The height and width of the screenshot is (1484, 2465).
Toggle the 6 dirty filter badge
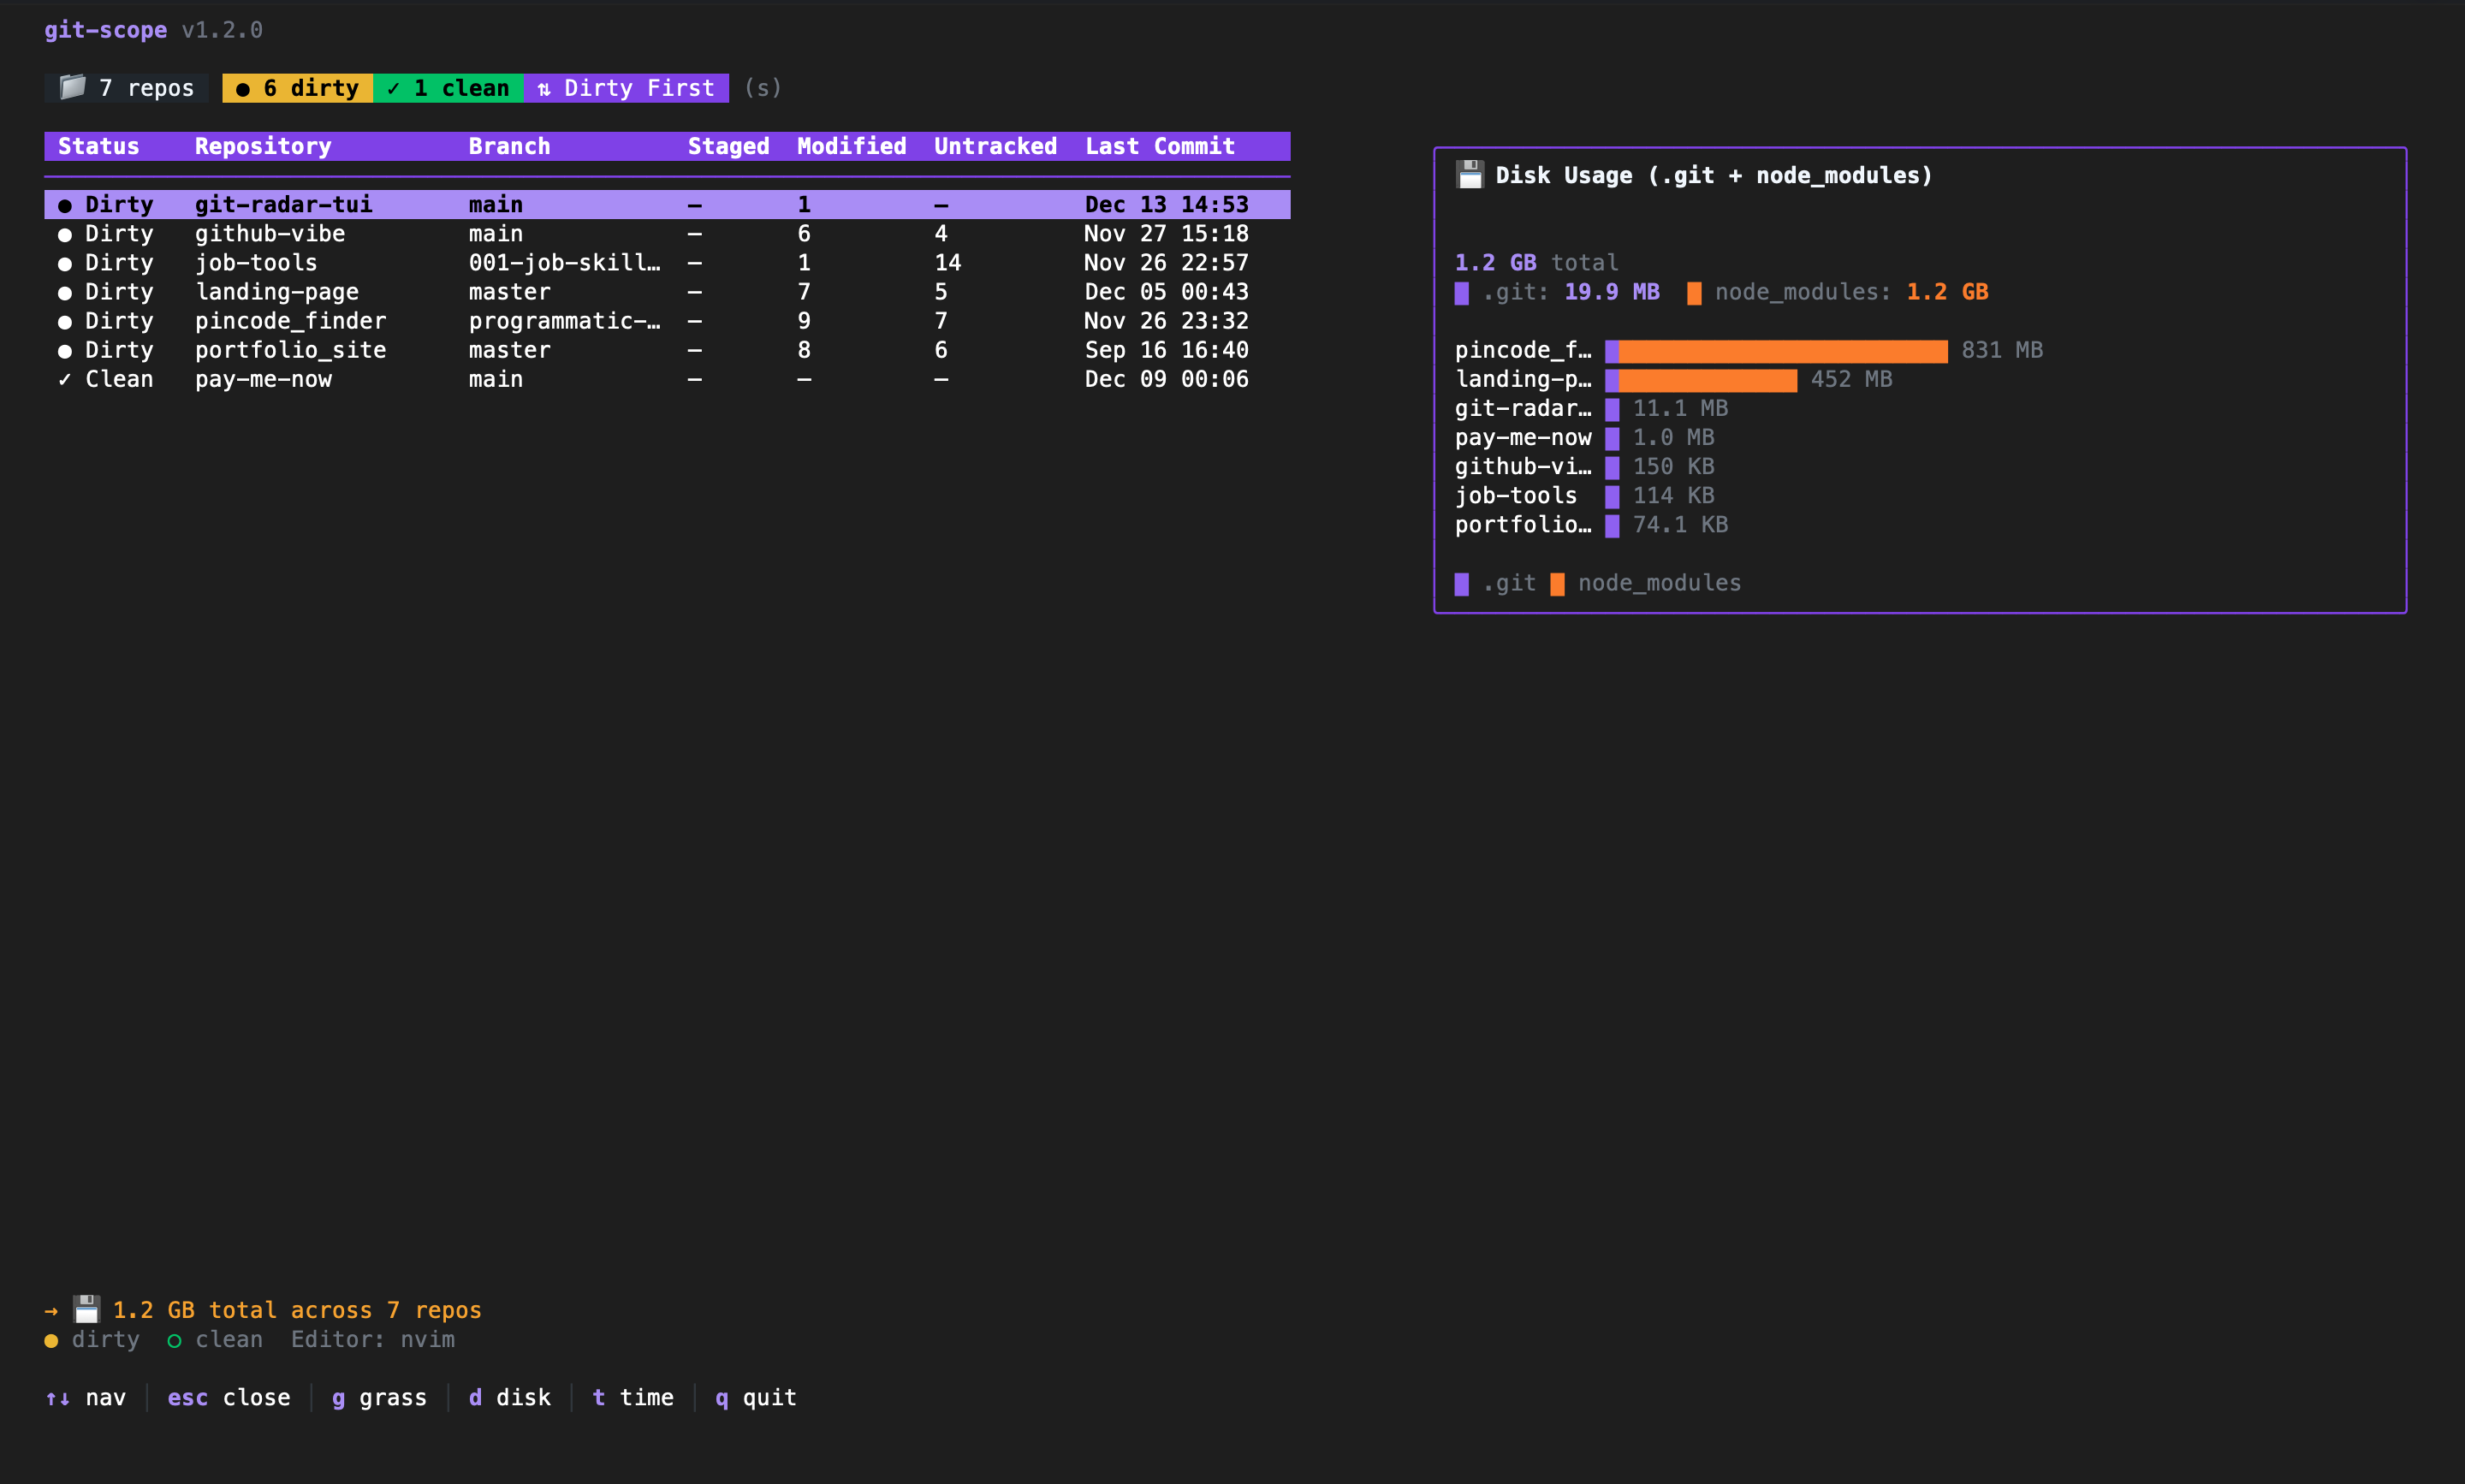tap(296, 88)
